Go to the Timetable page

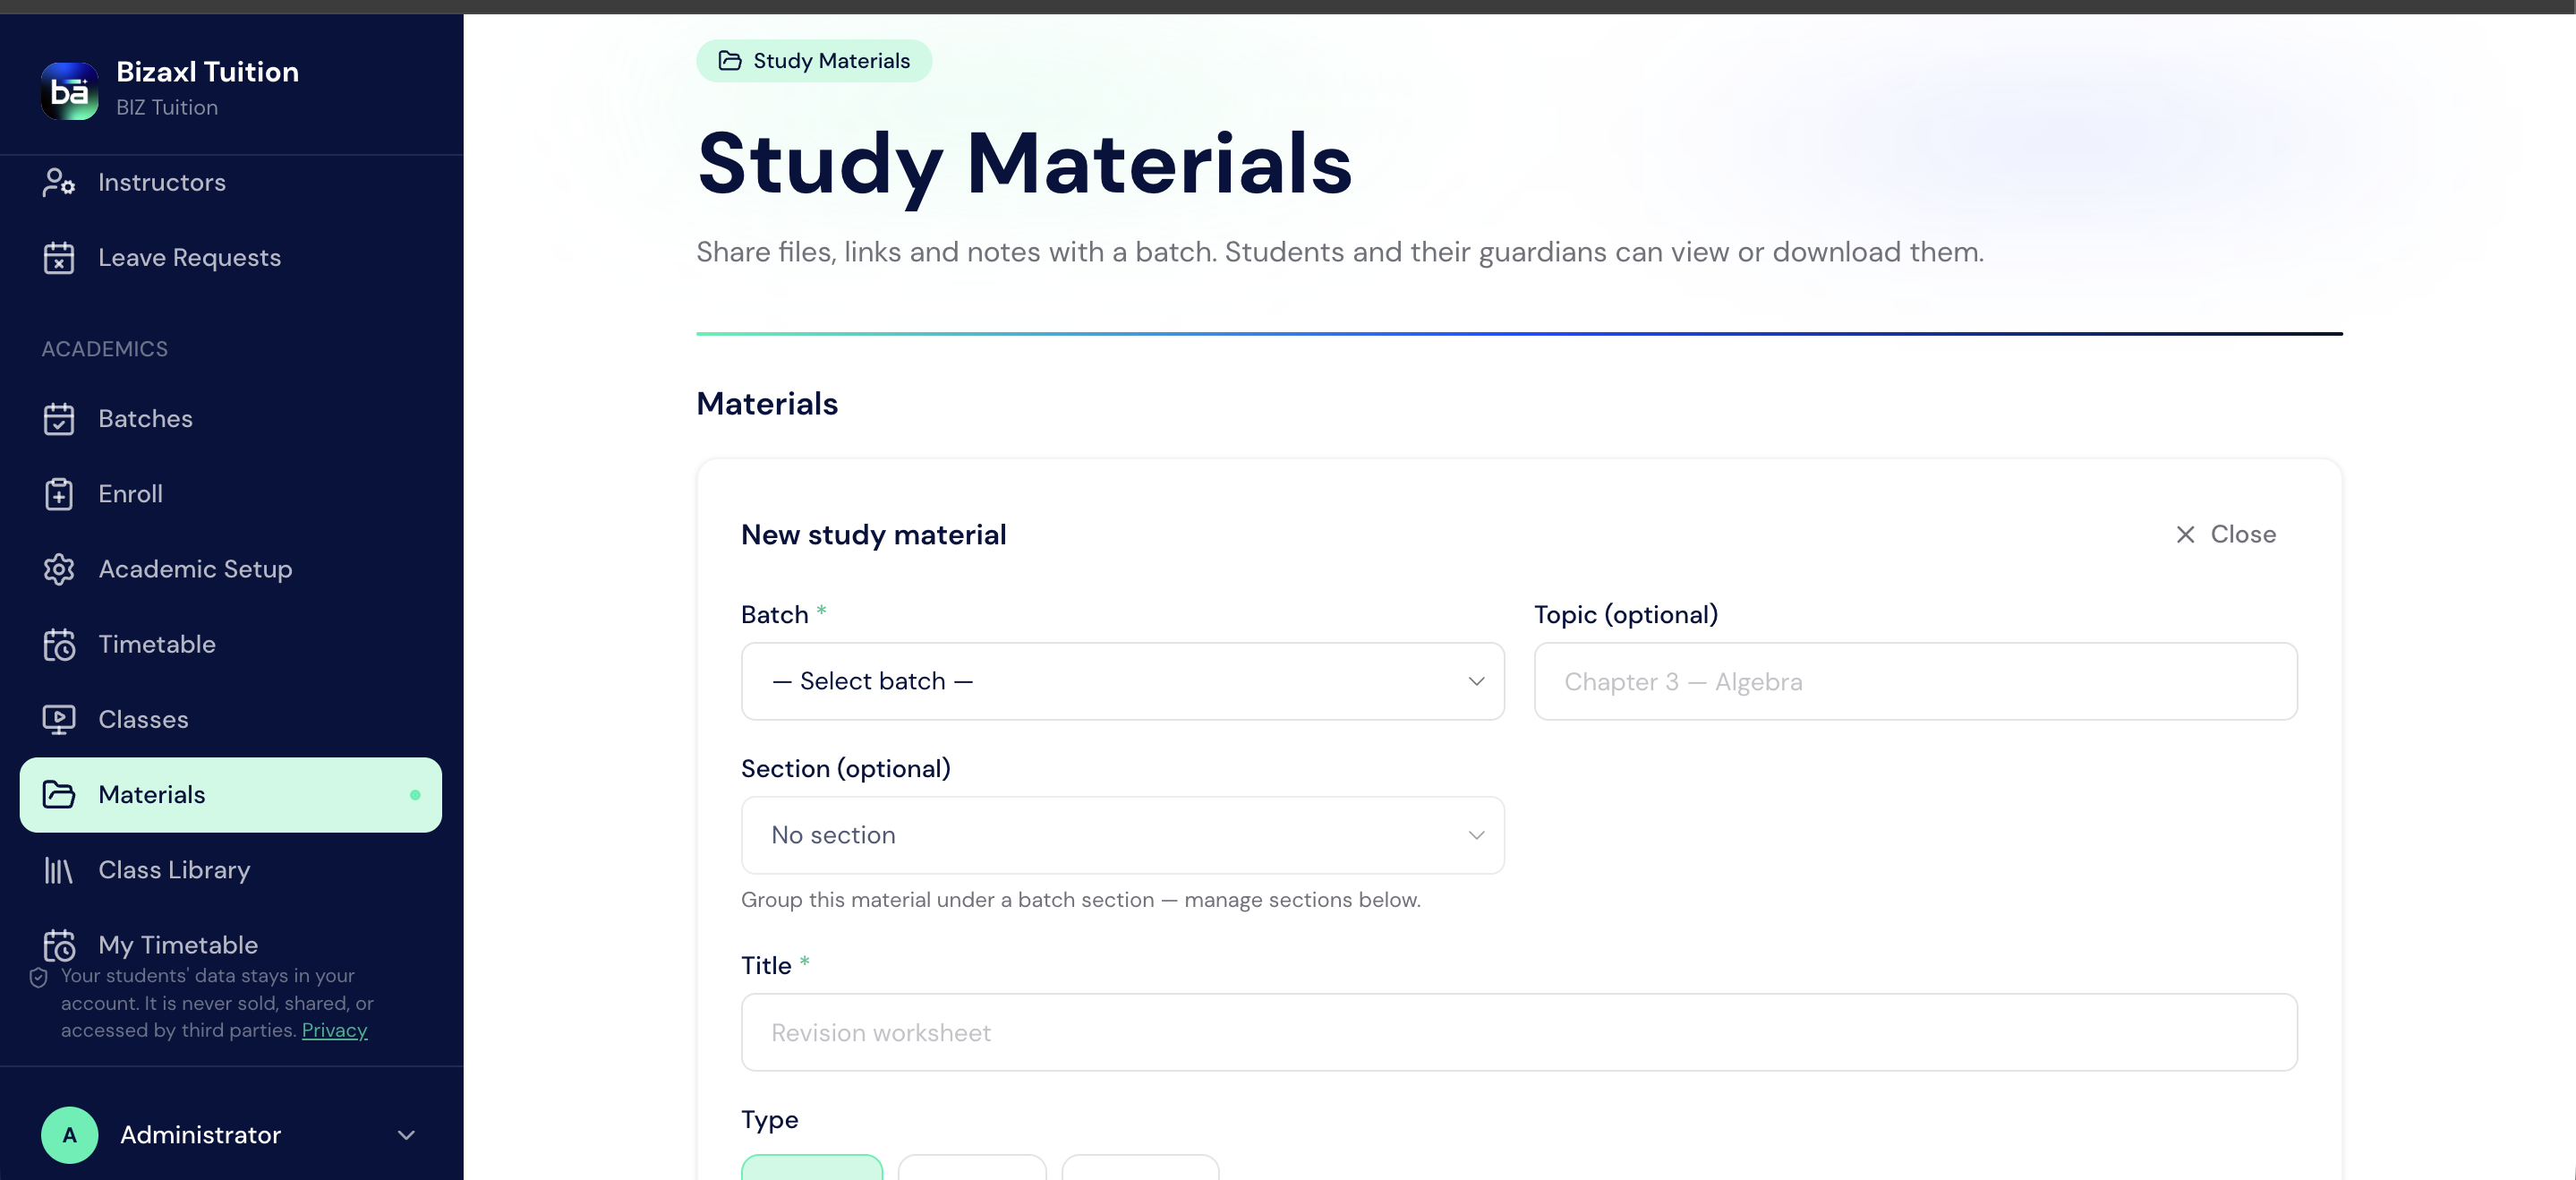pyautogui.click(x=231, y=644)
